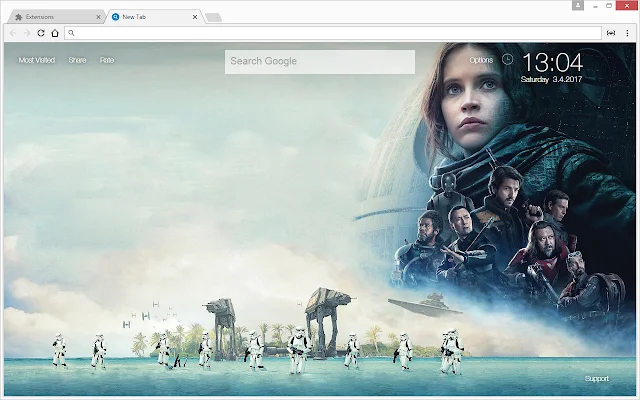Open Chrome three-dot menu
This screenshot has height=400, width=640.
(x=627, y=33)
